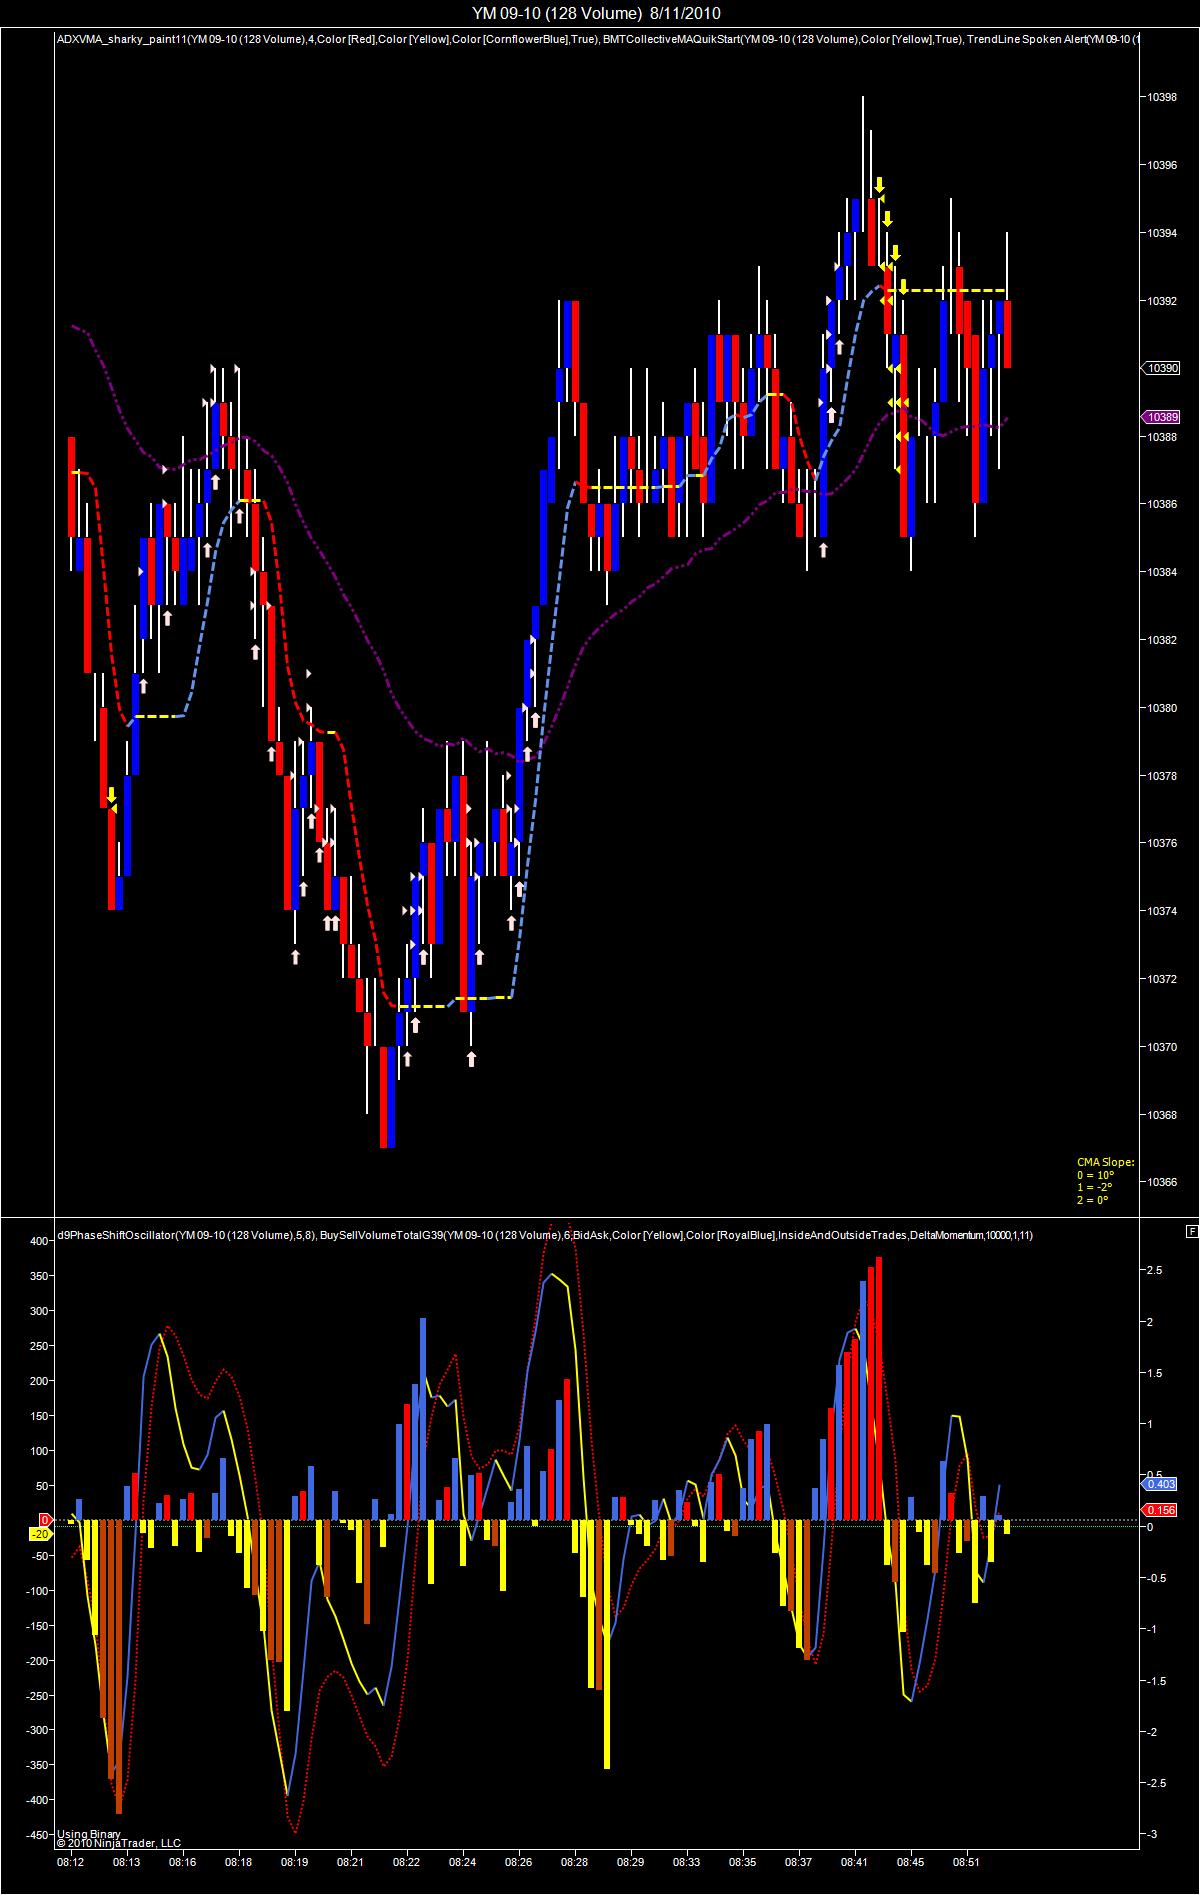The image size is (1200, 1895).
Task: Click the -450 oscillator left-axis label
Action: click(x=38, y=1835)
